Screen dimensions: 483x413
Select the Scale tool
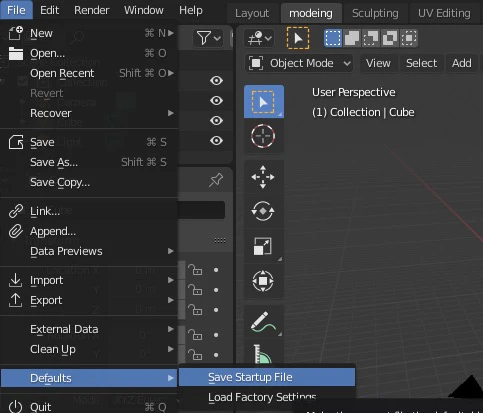click(x=263, y=246)
